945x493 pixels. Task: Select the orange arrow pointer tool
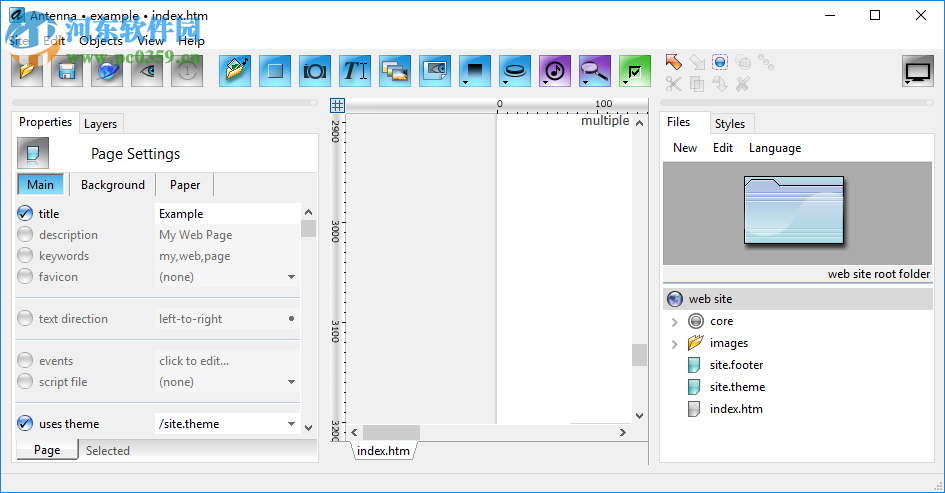674,61
